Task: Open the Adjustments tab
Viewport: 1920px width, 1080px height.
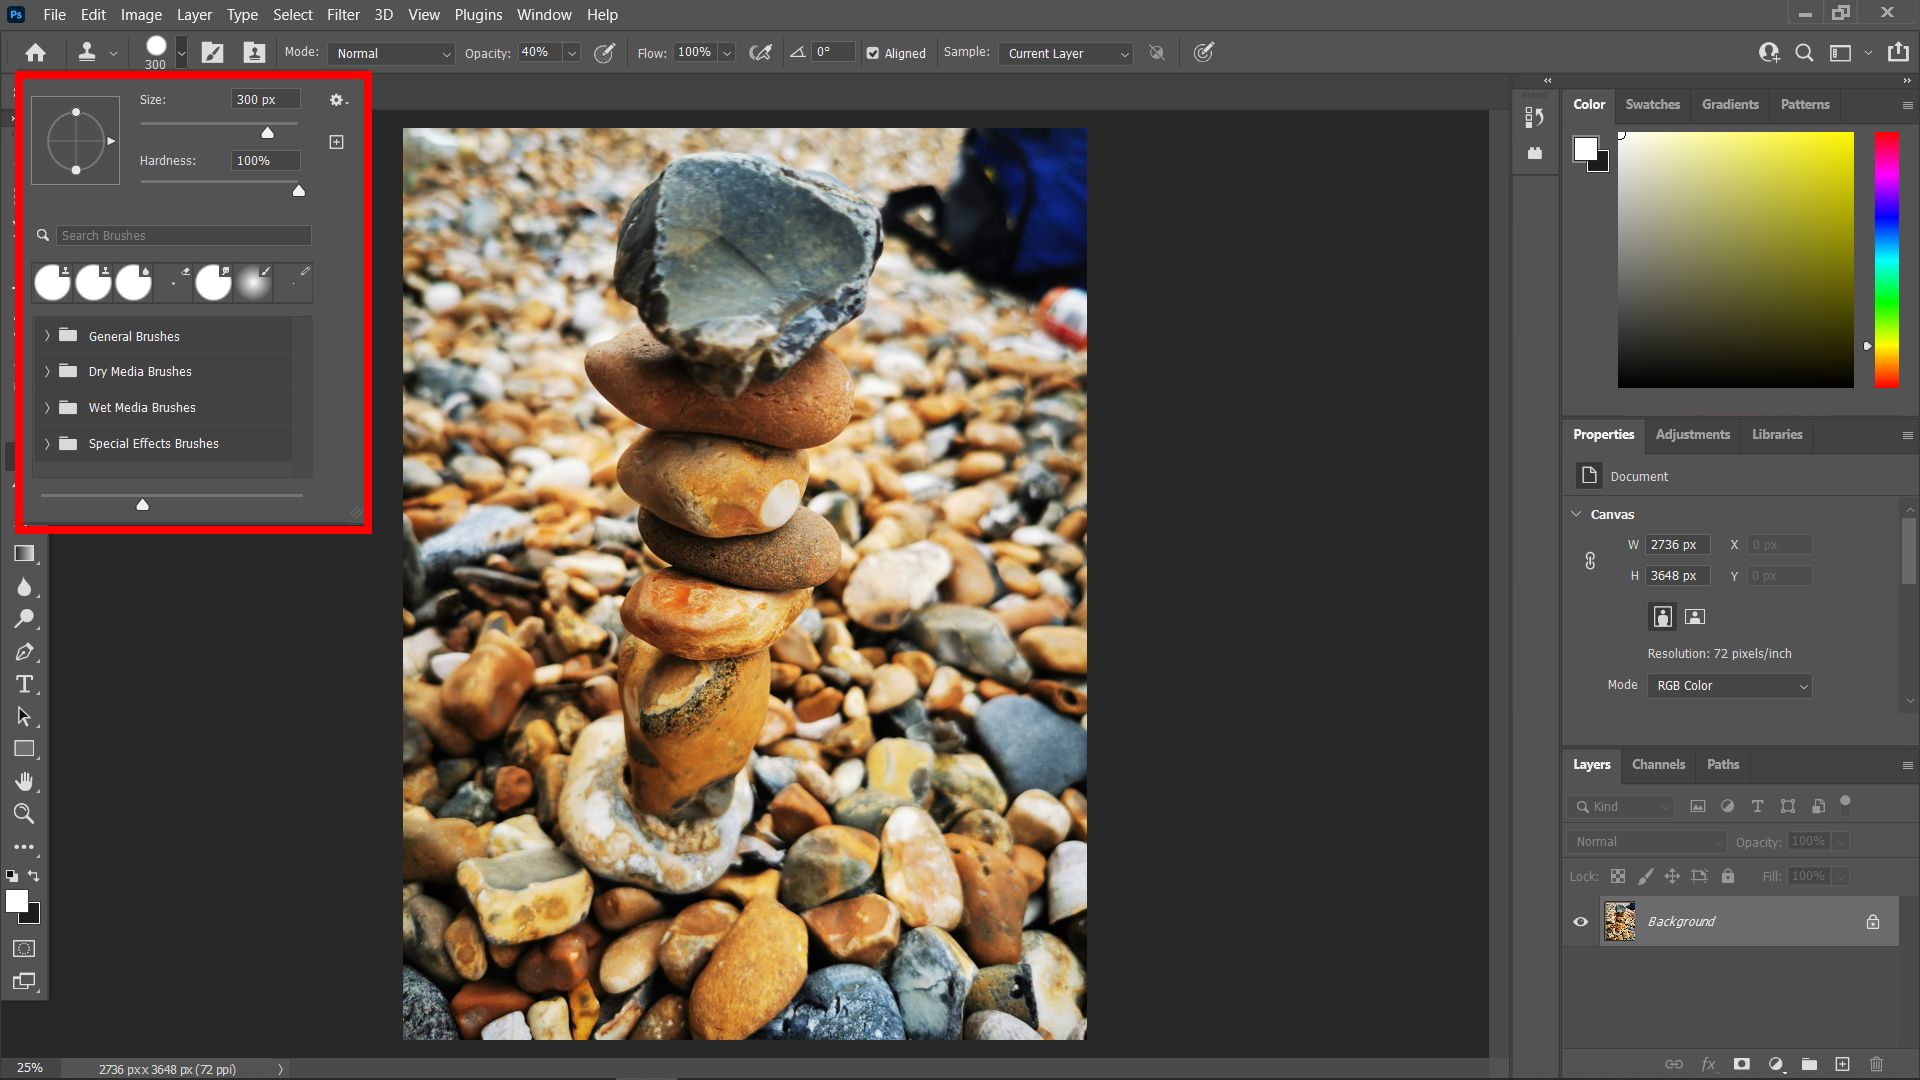Action: [x=1692, y=434]
